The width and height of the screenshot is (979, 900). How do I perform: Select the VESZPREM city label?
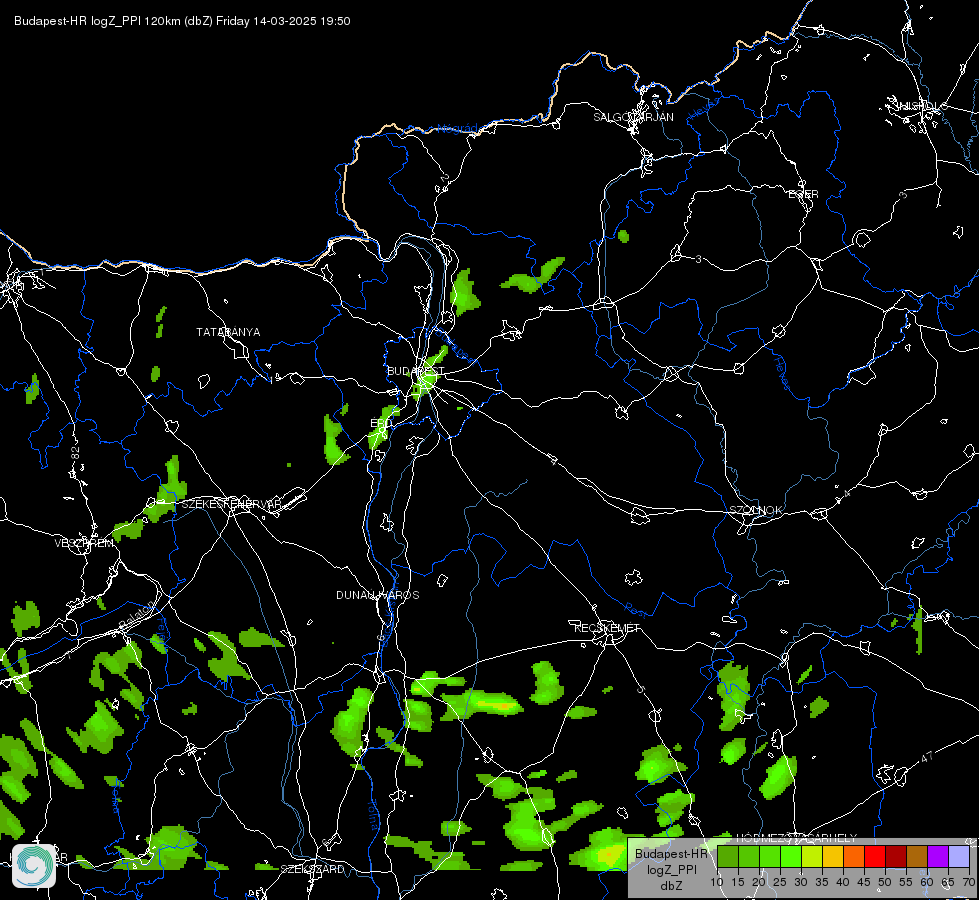84,543
